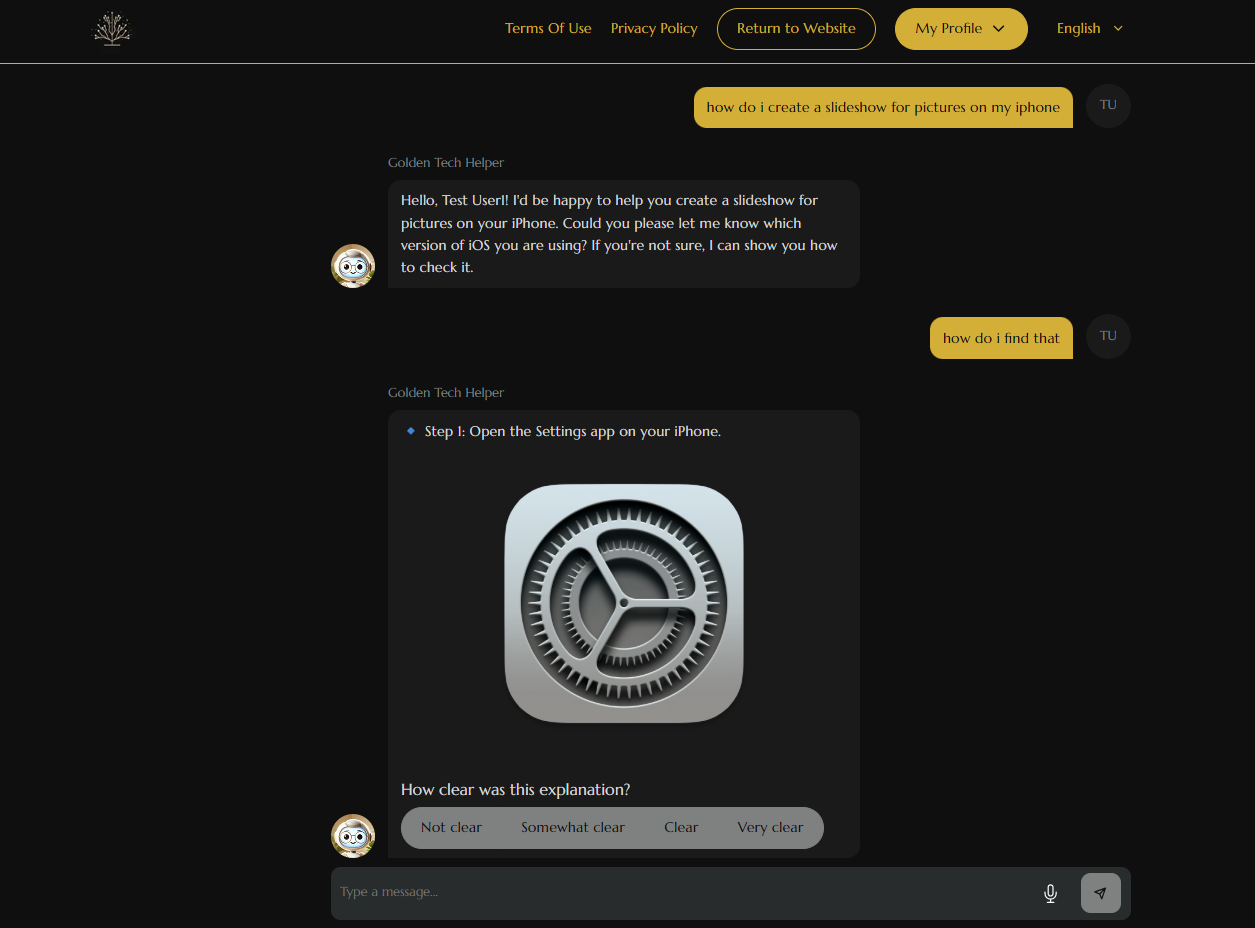Click the 'how do i create a slideshow' message bubble
Screen dimensions: 1255x928
(883, 107)
